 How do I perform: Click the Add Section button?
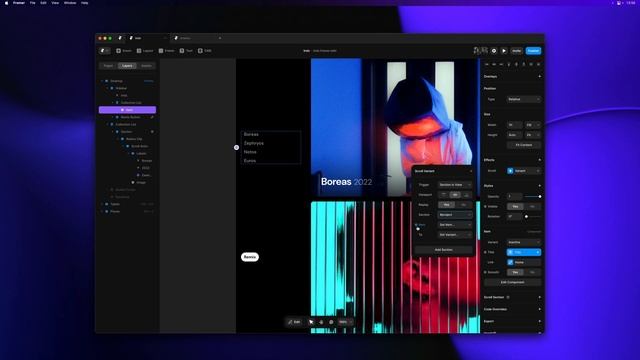pyautogui.click(x=444, y=249)
